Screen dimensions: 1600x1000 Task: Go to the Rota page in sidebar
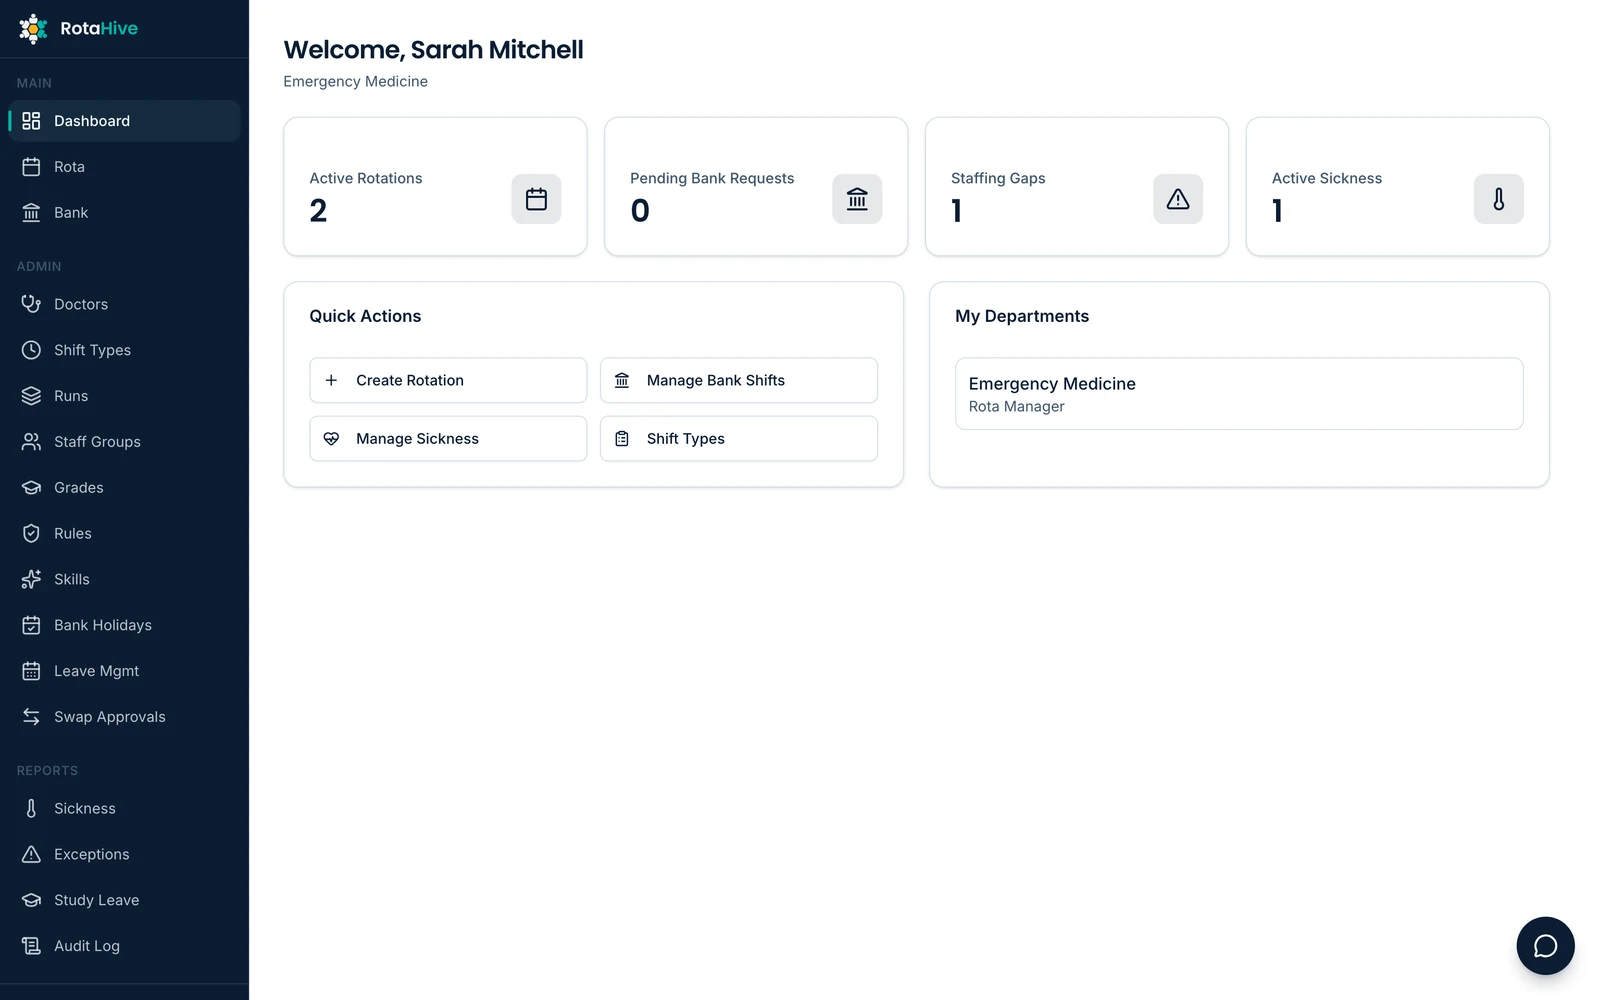(x=124, y=167)
